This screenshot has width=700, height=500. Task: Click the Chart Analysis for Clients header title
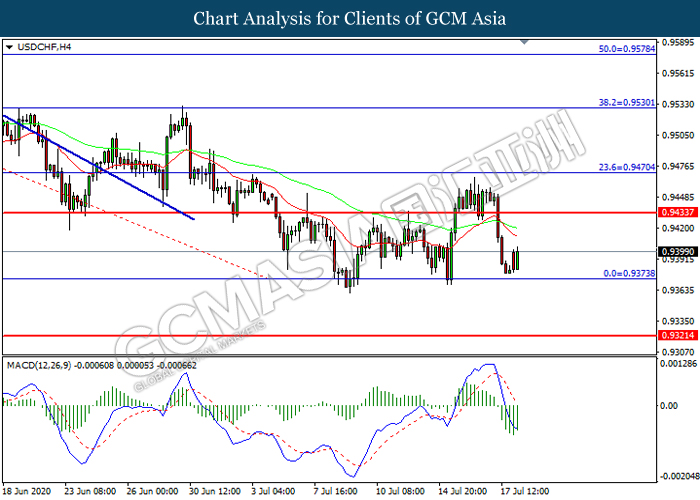(350, 19)
